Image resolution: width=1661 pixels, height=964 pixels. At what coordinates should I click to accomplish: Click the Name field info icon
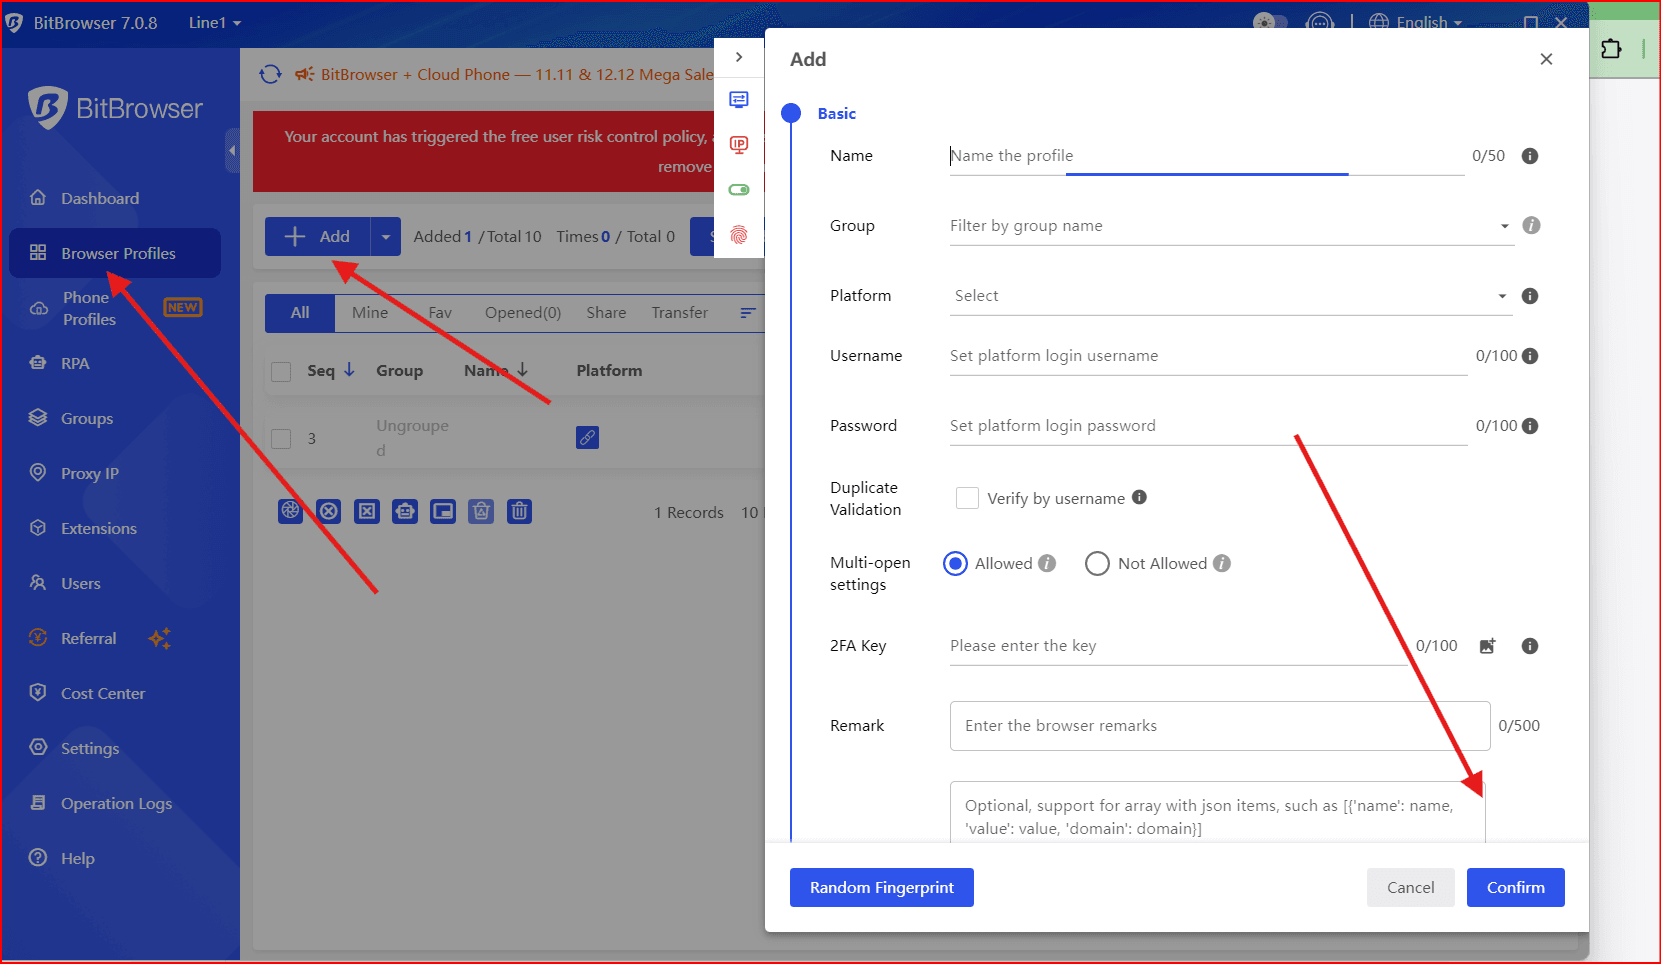pyautogui.click(x=1529, y=156)
